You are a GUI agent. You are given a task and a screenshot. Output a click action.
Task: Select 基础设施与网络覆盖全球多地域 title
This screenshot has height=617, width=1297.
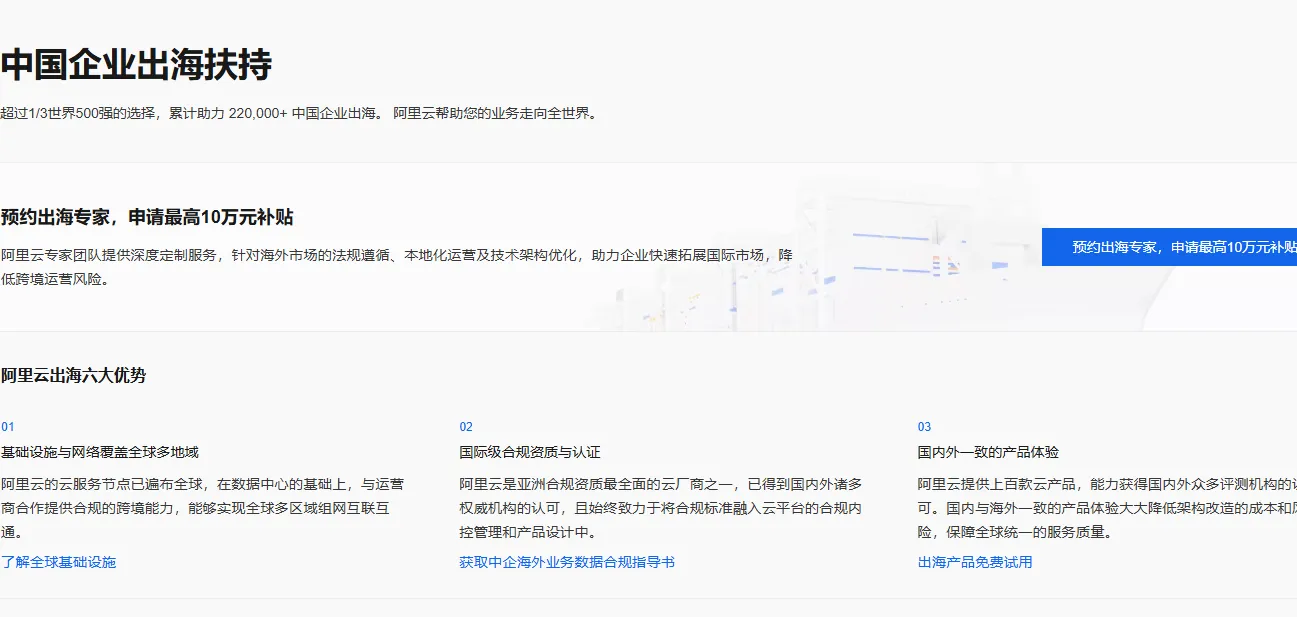pyautogui.click(x=100, y=451)
